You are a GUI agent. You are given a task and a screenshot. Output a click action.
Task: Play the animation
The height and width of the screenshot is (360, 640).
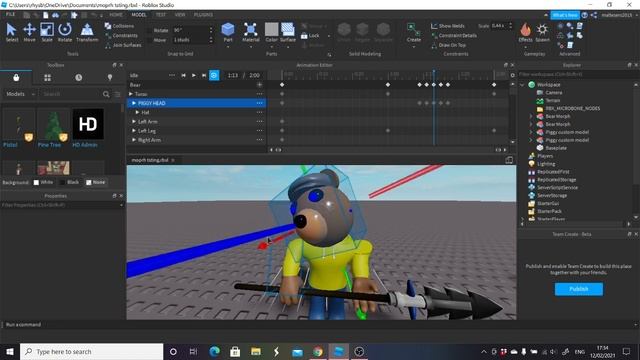click(193, 75)
